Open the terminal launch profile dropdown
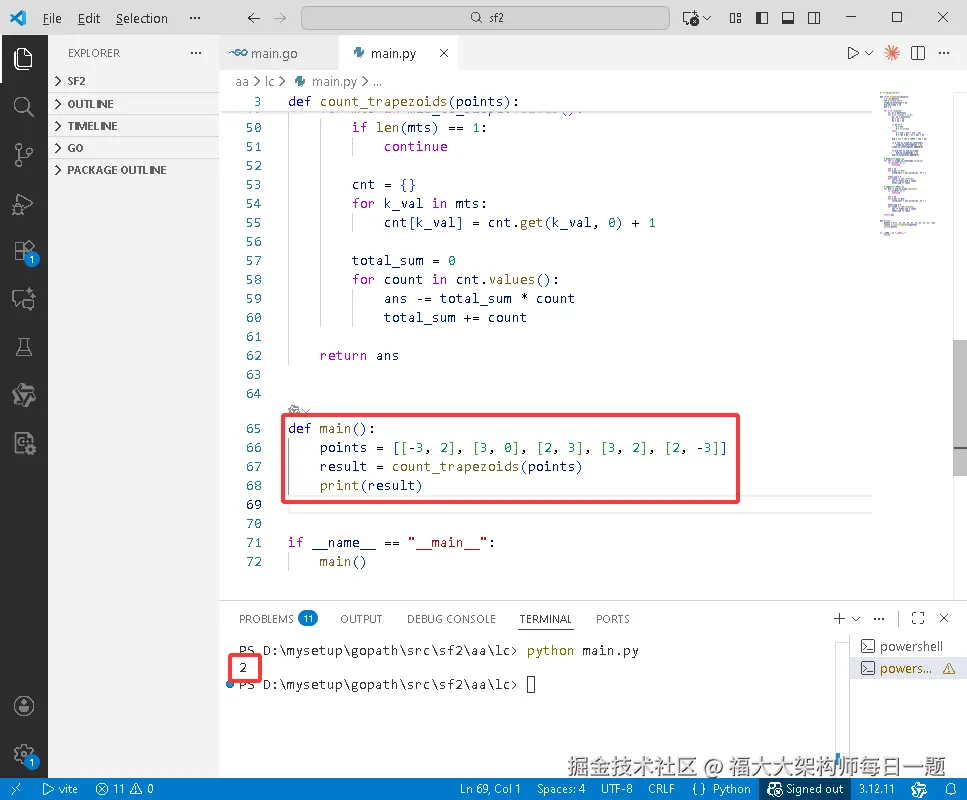The image size is (967, 800). pyautogui.click(x=856, y=618)
